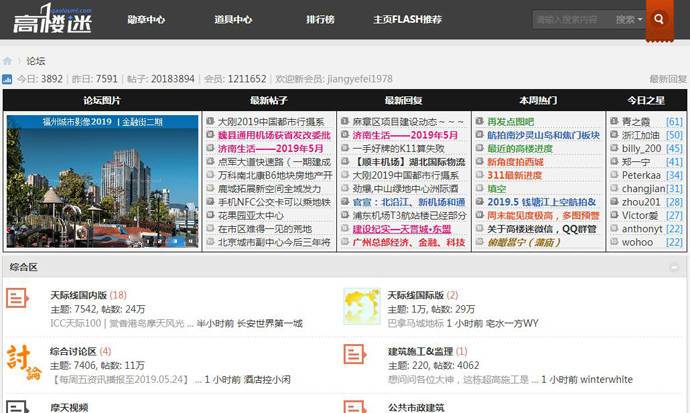Open hot post 再发点图吧
690x413 pixels.
point(510,122)
